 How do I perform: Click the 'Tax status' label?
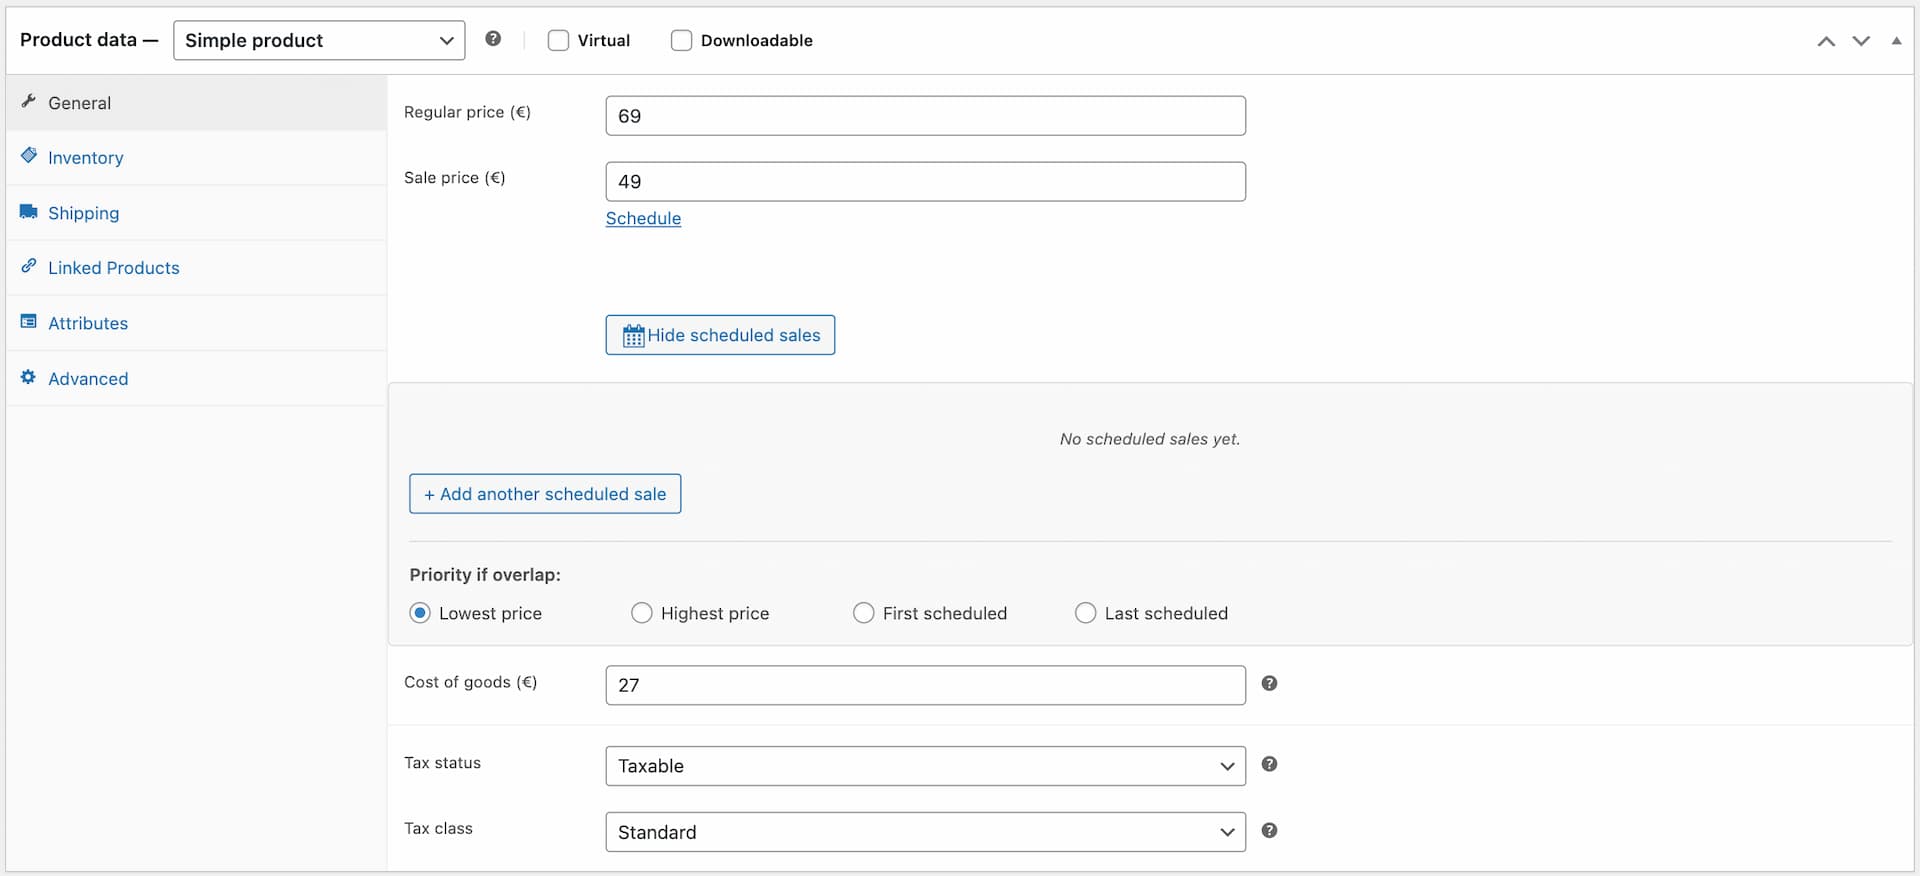(x=442, y=763)
